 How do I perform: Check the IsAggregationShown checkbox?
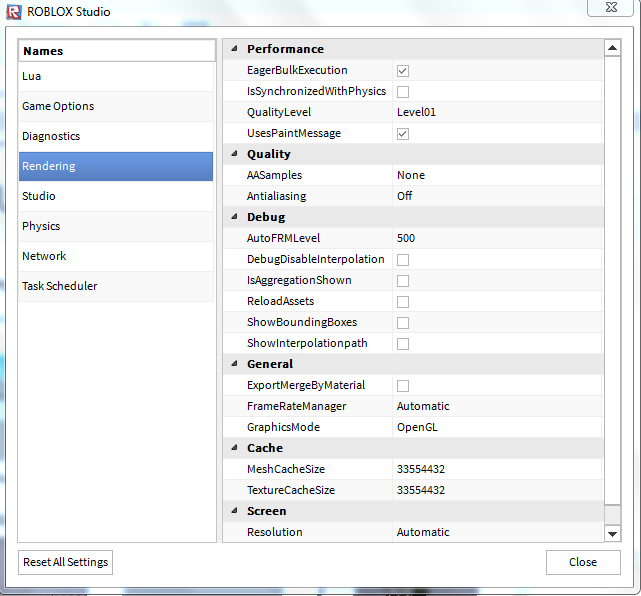click(x=403, y=281)
